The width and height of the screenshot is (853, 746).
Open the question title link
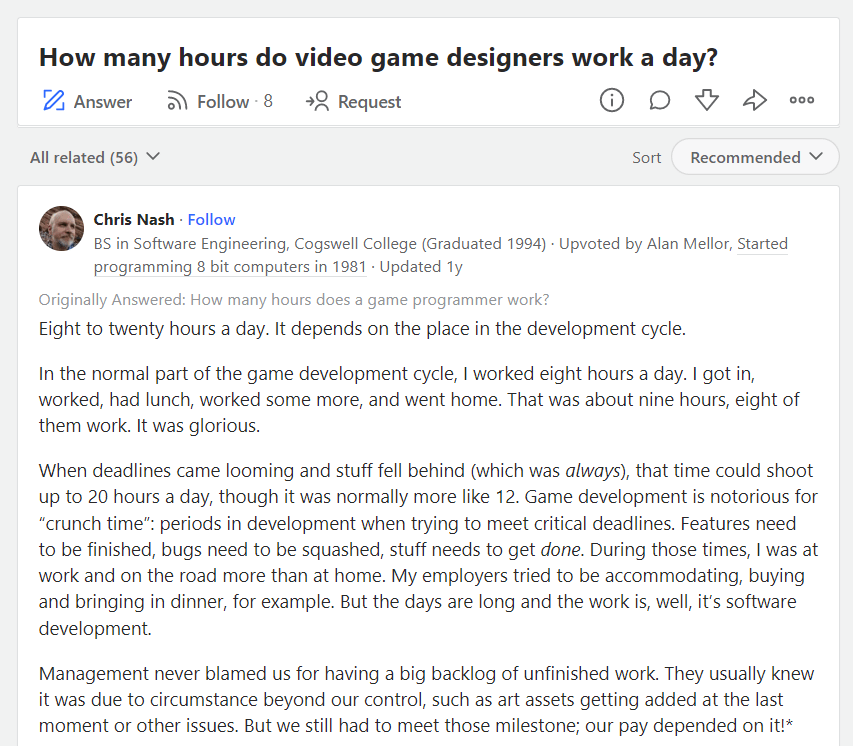pos(378,57)
